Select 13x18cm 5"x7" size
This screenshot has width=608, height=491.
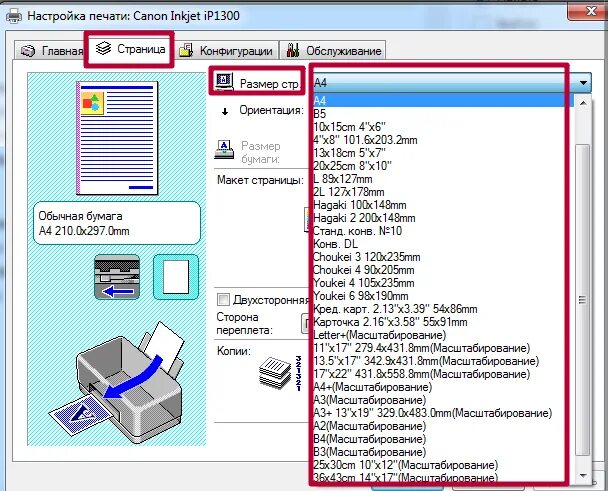(443, 153)
